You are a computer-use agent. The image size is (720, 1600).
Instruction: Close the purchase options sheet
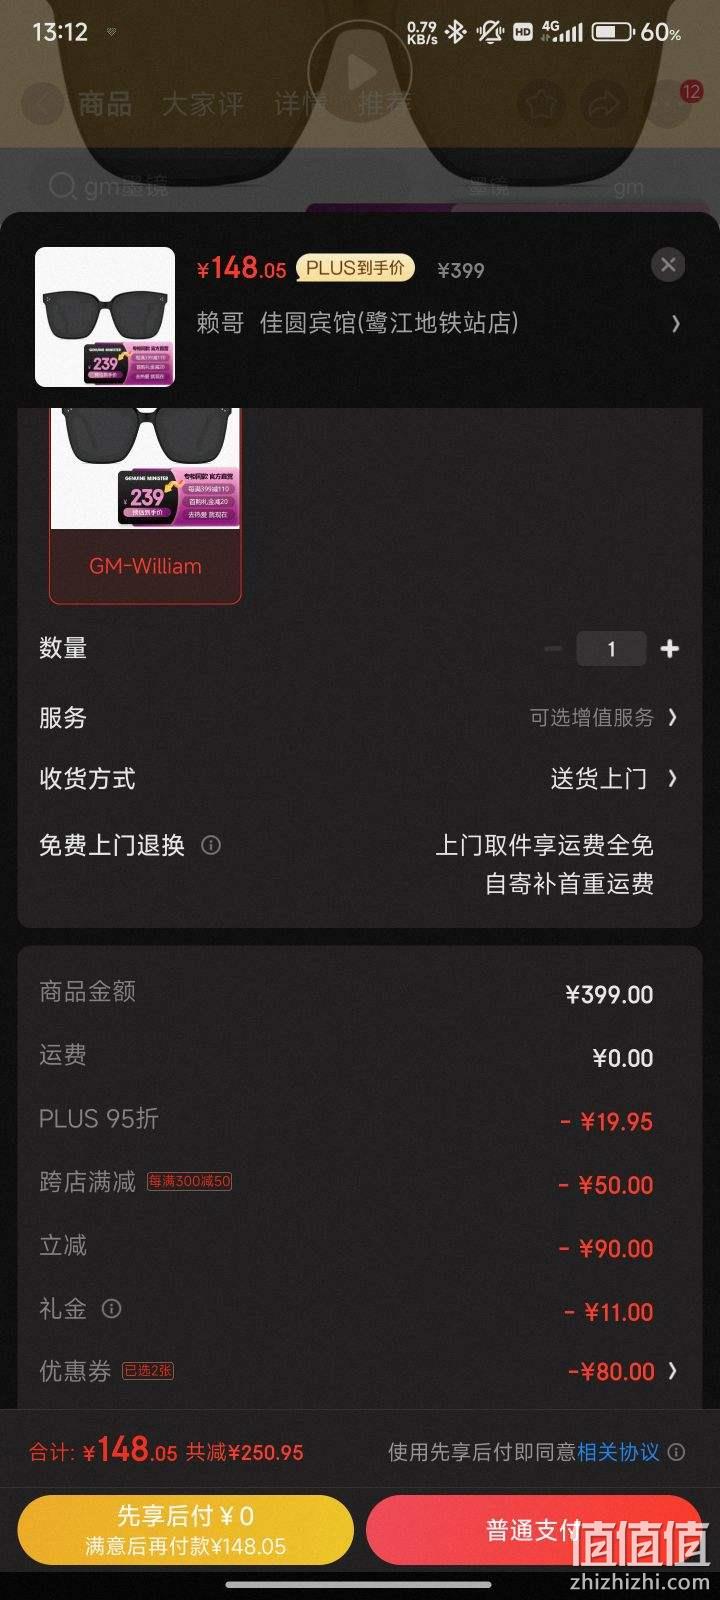point(668,265)
